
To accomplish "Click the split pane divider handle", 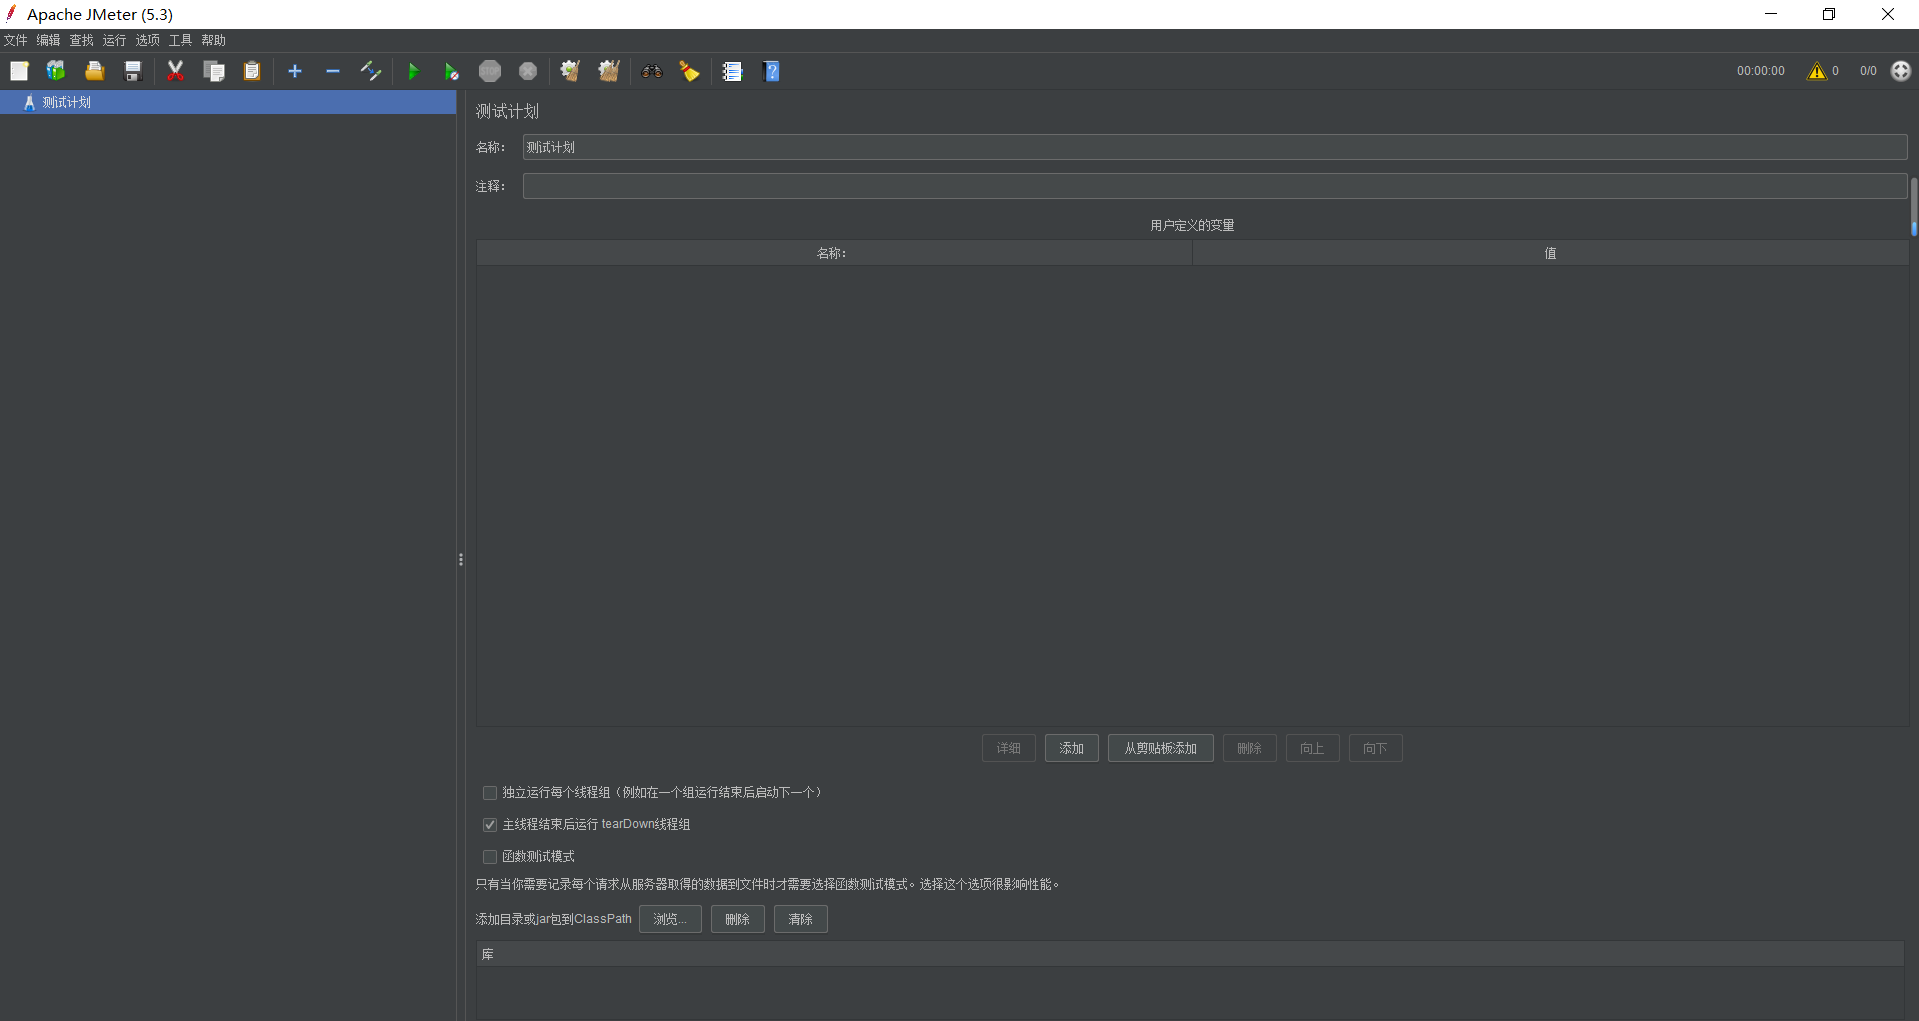I will click(460, 559).
